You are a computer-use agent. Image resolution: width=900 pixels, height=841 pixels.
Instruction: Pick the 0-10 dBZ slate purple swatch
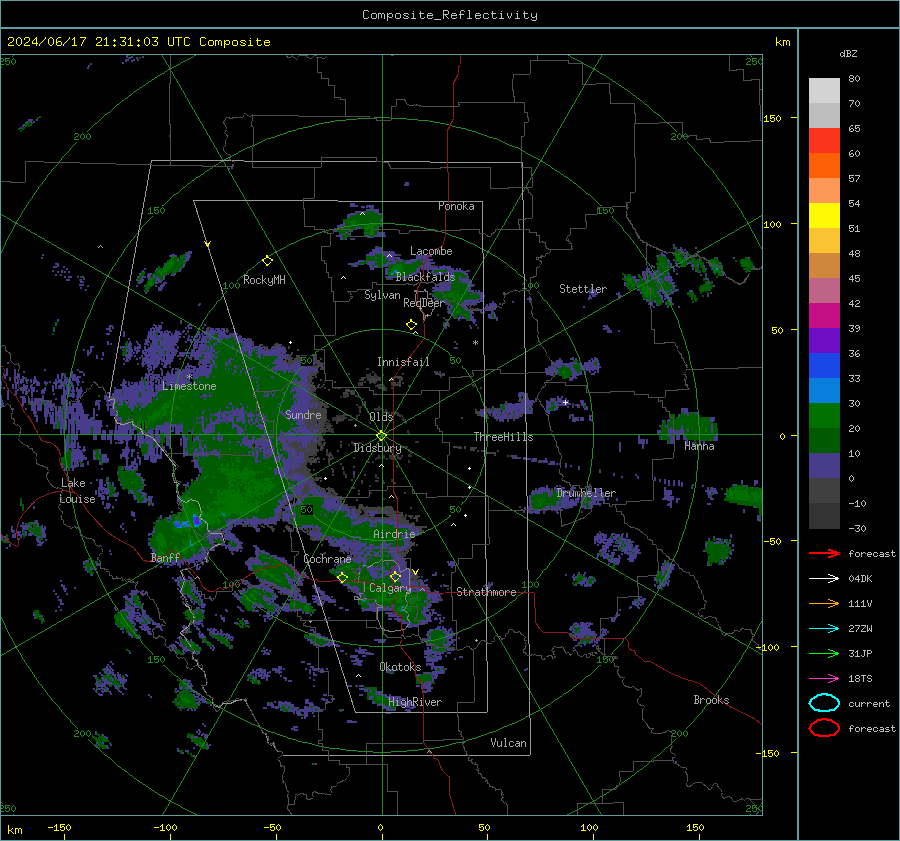tap(824, 466)
